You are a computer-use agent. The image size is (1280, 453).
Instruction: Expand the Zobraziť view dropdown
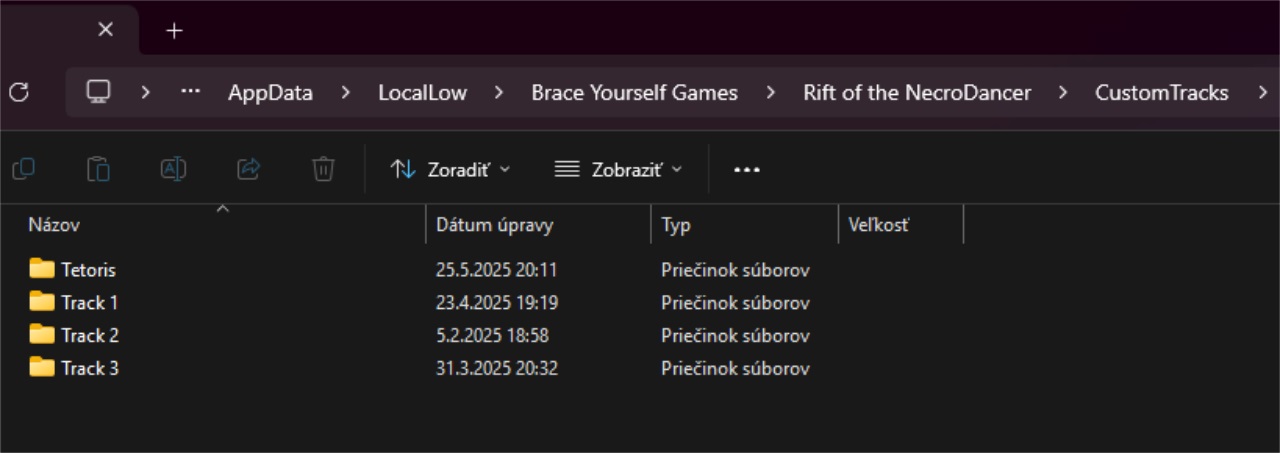coord(618,170)
